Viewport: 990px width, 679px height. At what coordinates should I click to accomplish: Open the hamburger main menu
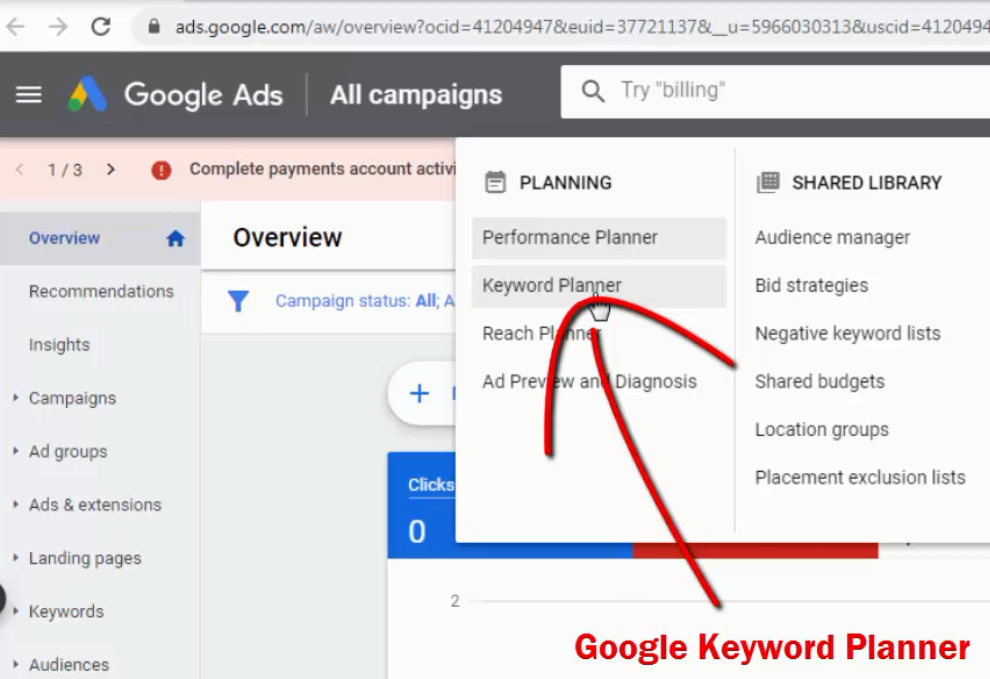tap(29, 95)
